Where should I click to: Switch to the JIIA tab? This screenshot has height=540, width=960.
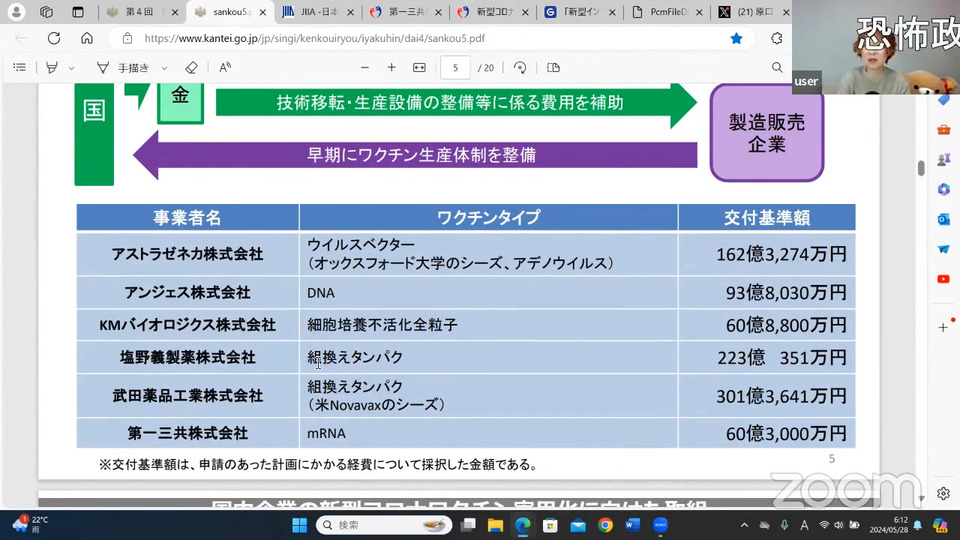317,12
